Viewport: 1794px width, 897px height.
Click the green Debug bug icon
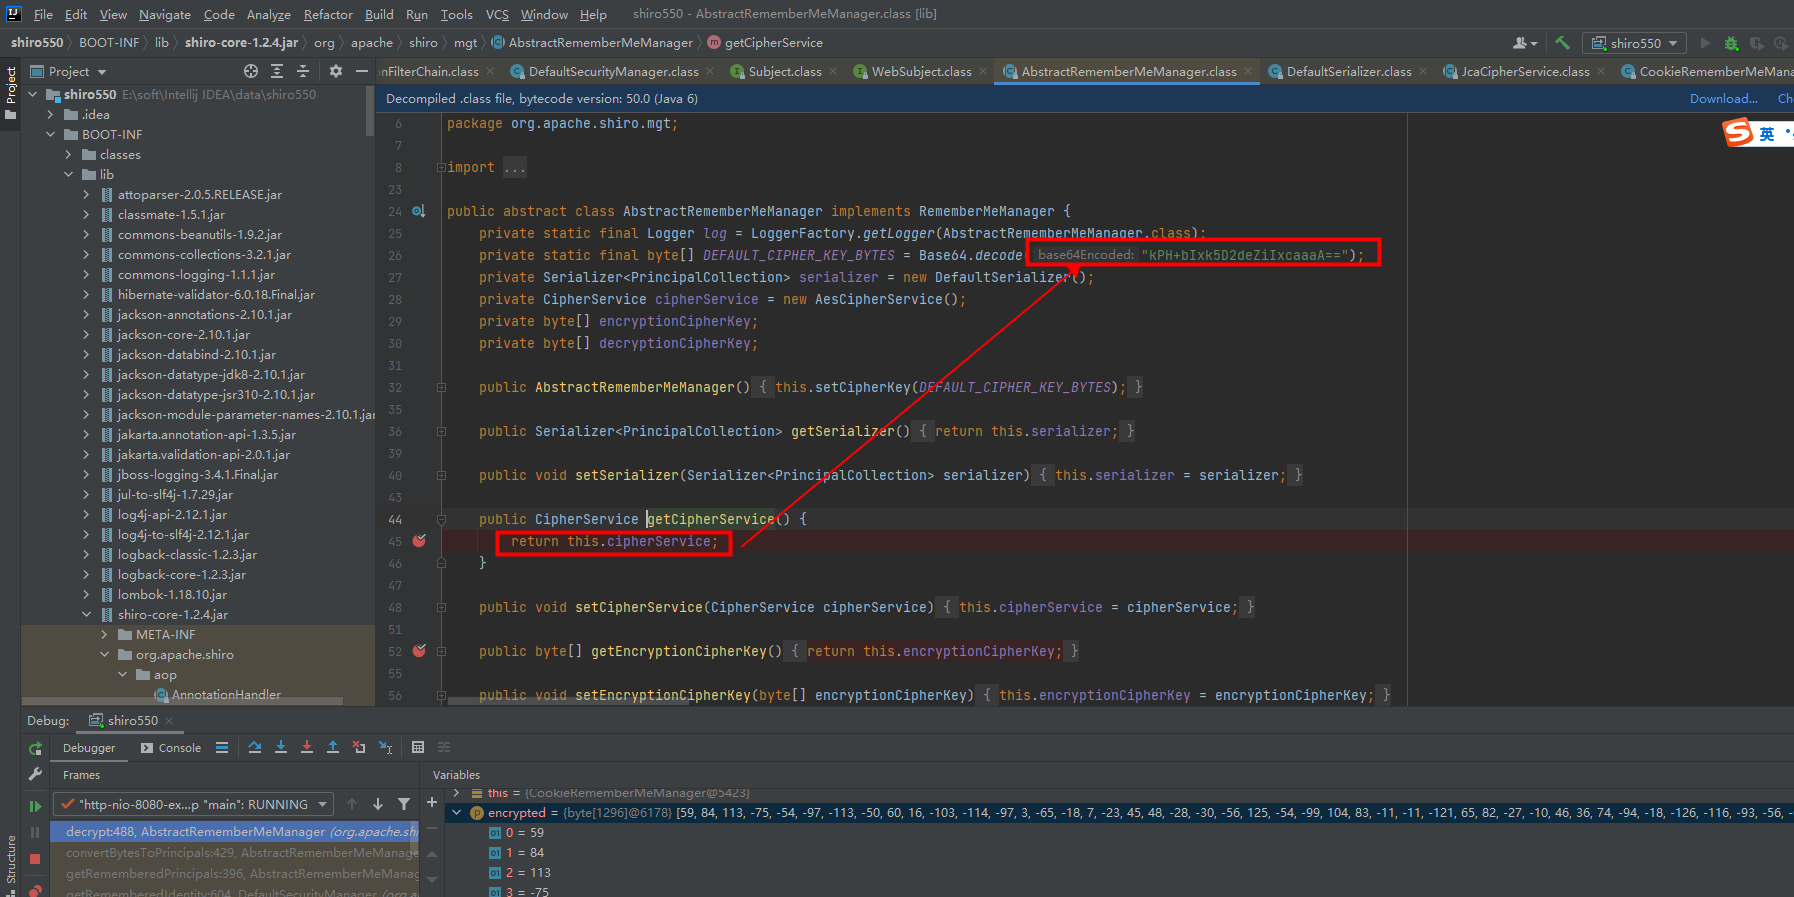click(1731, 43)
